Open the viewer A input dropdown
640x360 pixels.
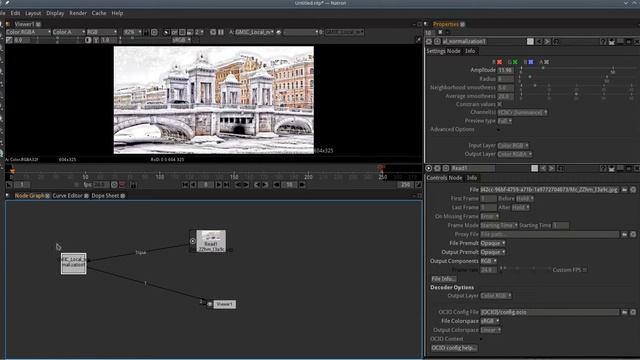click(x=254, y=32)
